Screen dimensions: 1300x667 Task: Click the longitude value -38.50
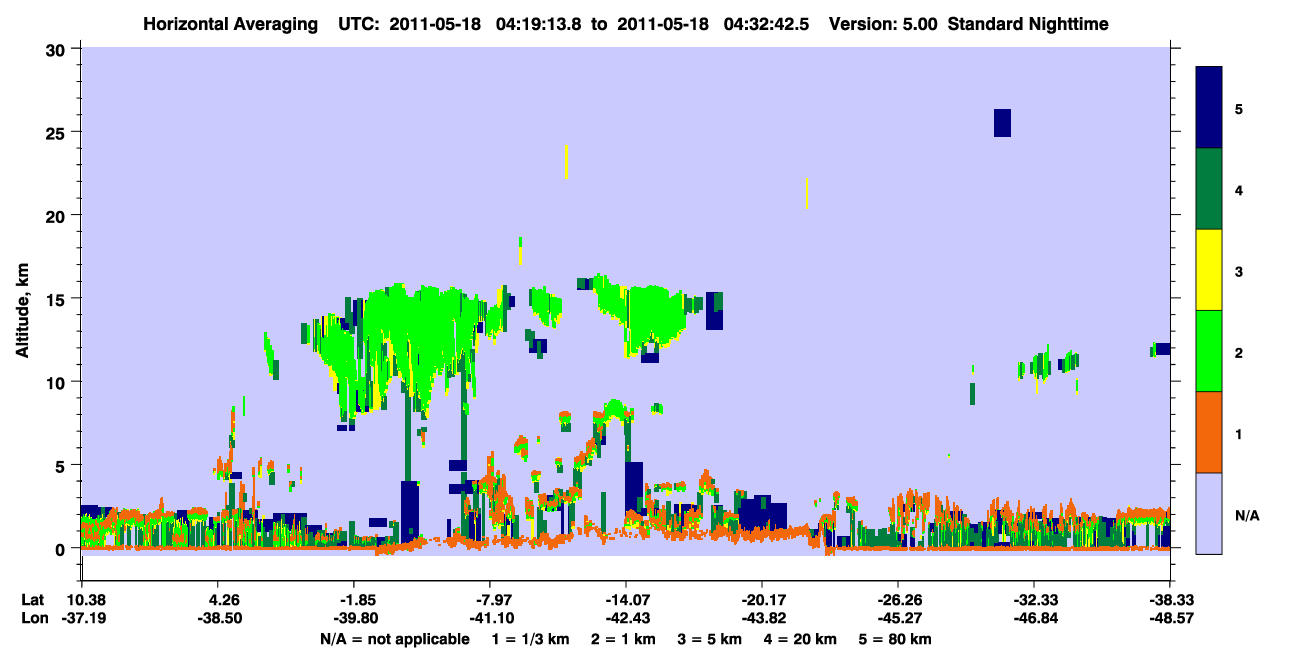(x=218, y=619)
